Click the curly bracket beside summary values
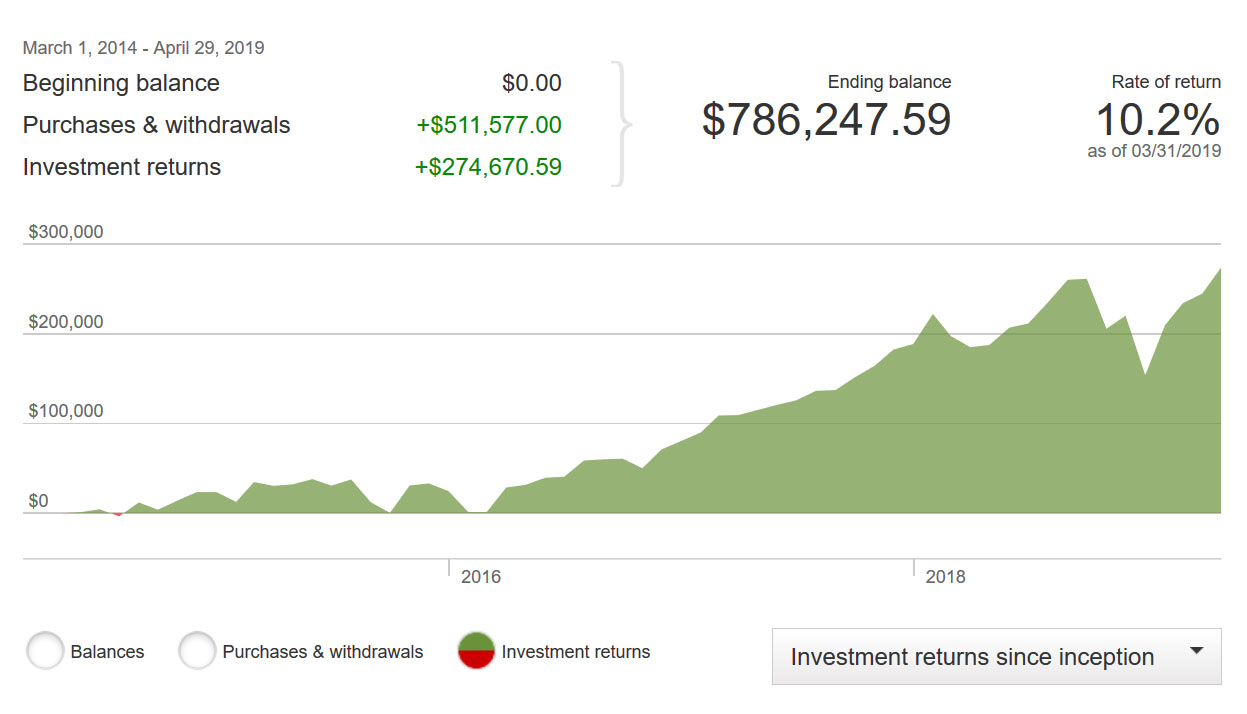The width and height of the screenshot is (1247, 714). [x=622, y=125]
